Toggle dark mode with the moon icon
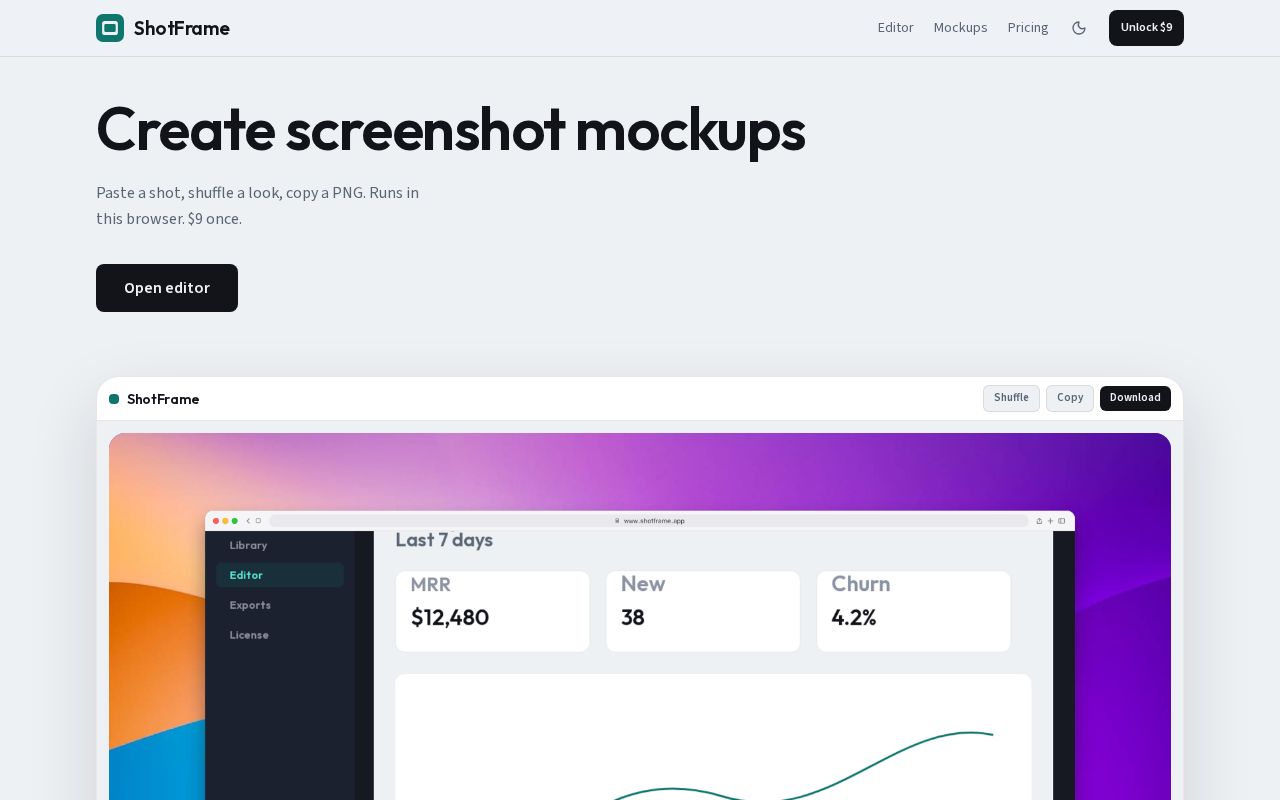The height and width of the screenshot is (800, 1280). point(1079,28)
